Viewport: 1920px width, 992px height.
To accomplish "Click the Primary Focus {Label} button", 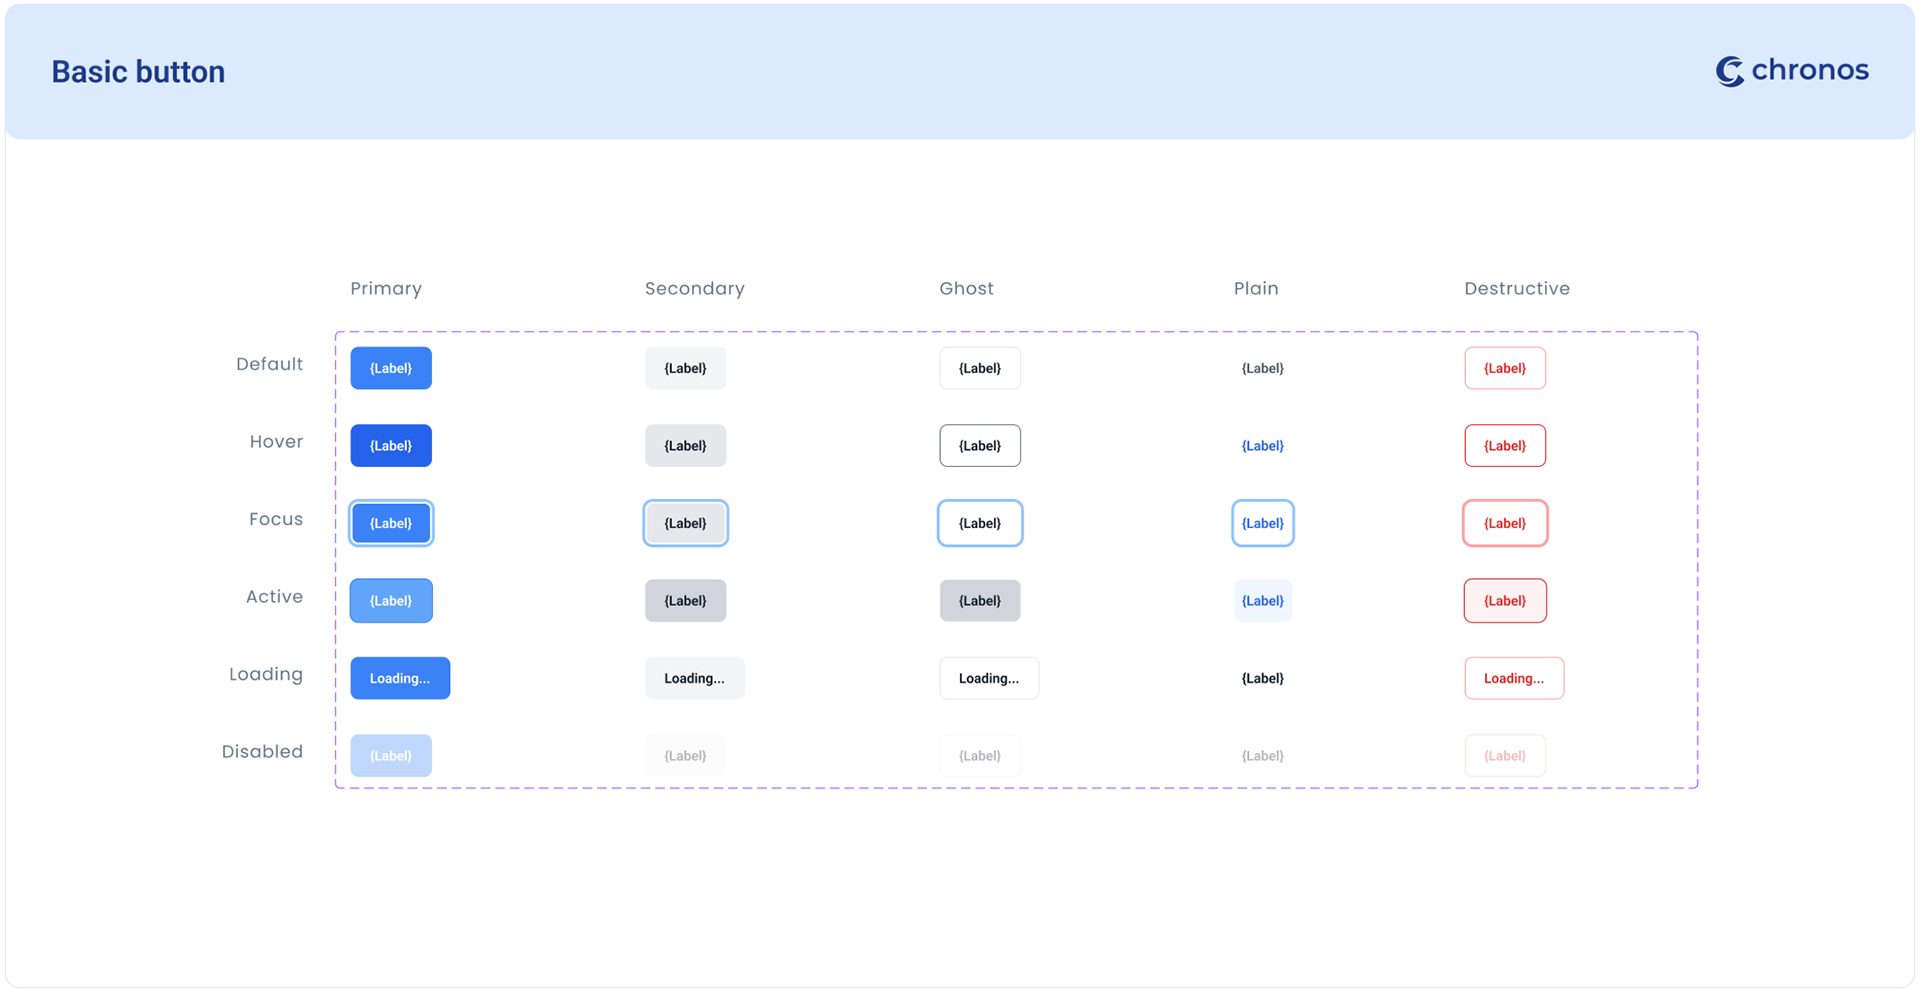I will click(391, 523).
